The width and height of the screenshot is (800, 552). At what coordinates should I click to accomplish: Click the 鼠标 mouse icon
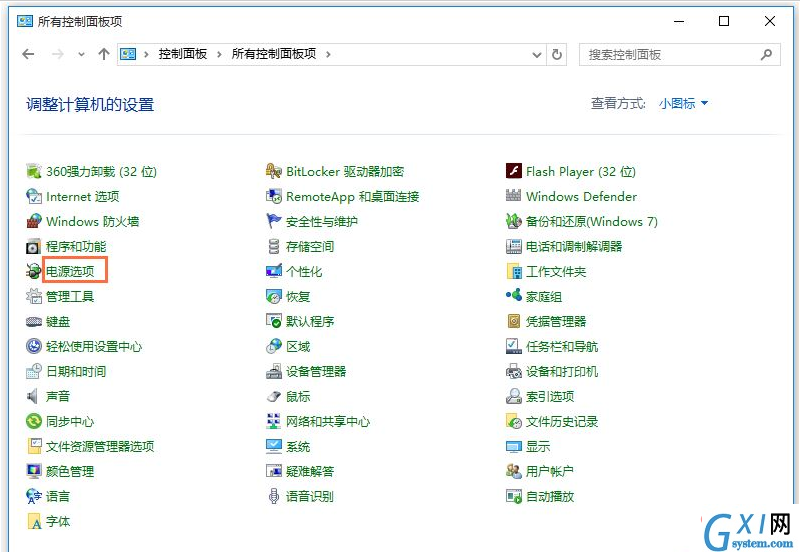[274, 396]
